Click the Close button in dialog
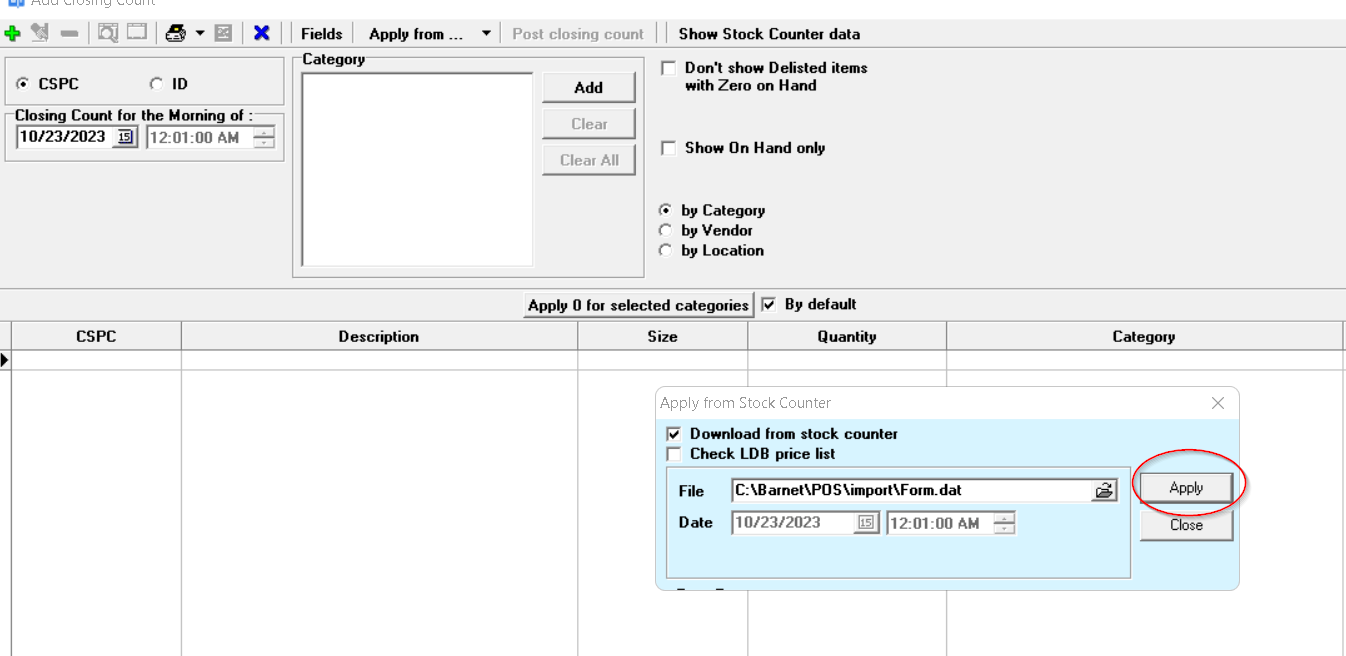The height and width of the screenshot is (656, 1346). (1186, 525)
